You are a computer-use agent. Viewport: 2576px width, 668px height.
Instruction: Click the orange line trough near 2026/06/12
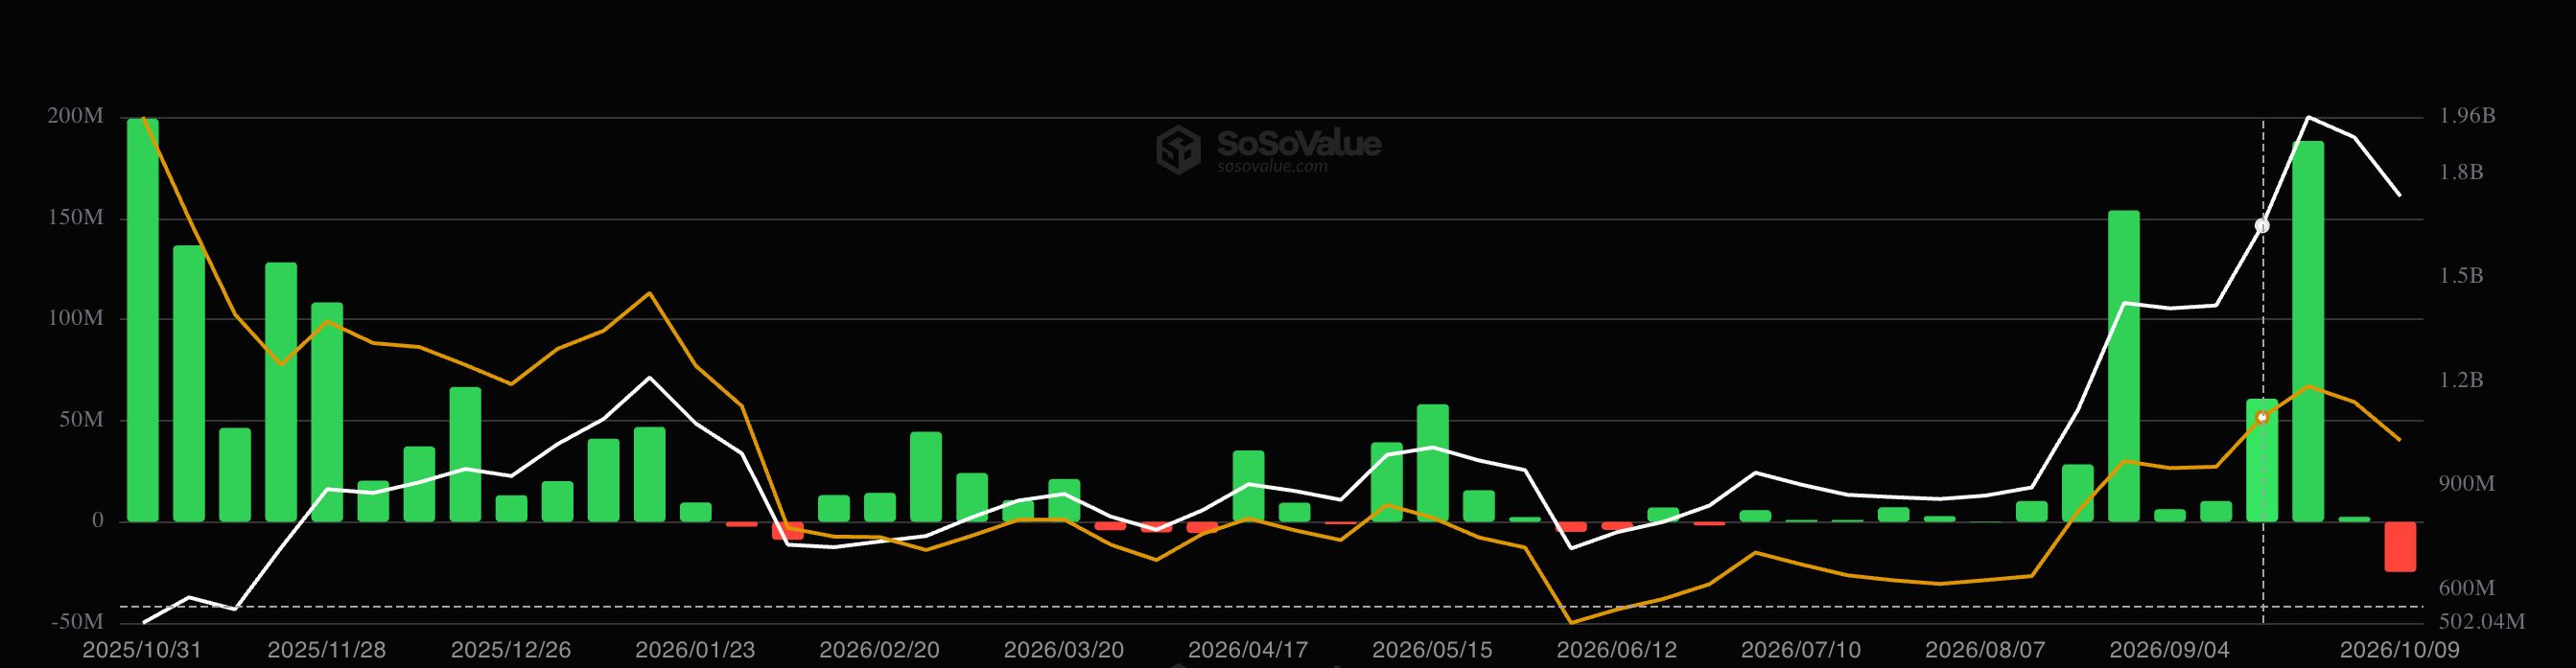point(1571,623)
